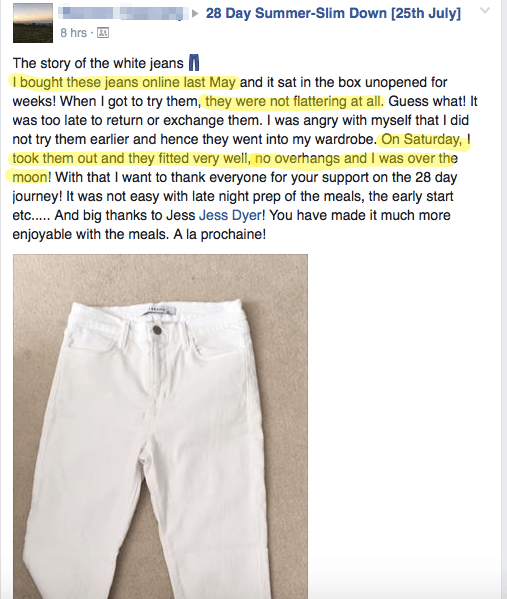The width and height of the screenshot is (507, 599).
Task: Click highlighted text 'I bought these jeans online'
Action: coord(96,83)
